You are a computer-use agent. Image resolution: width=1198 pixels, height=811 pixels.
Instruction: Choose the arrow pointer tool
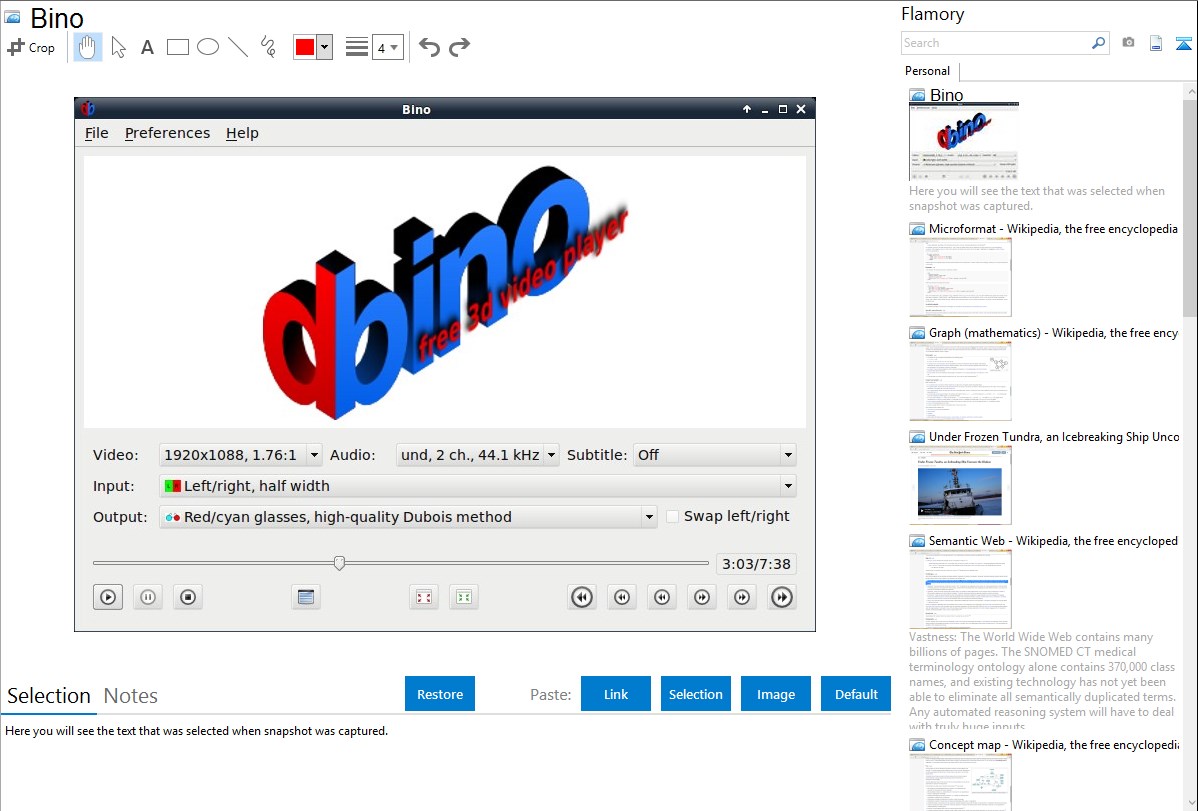[118, 47]
